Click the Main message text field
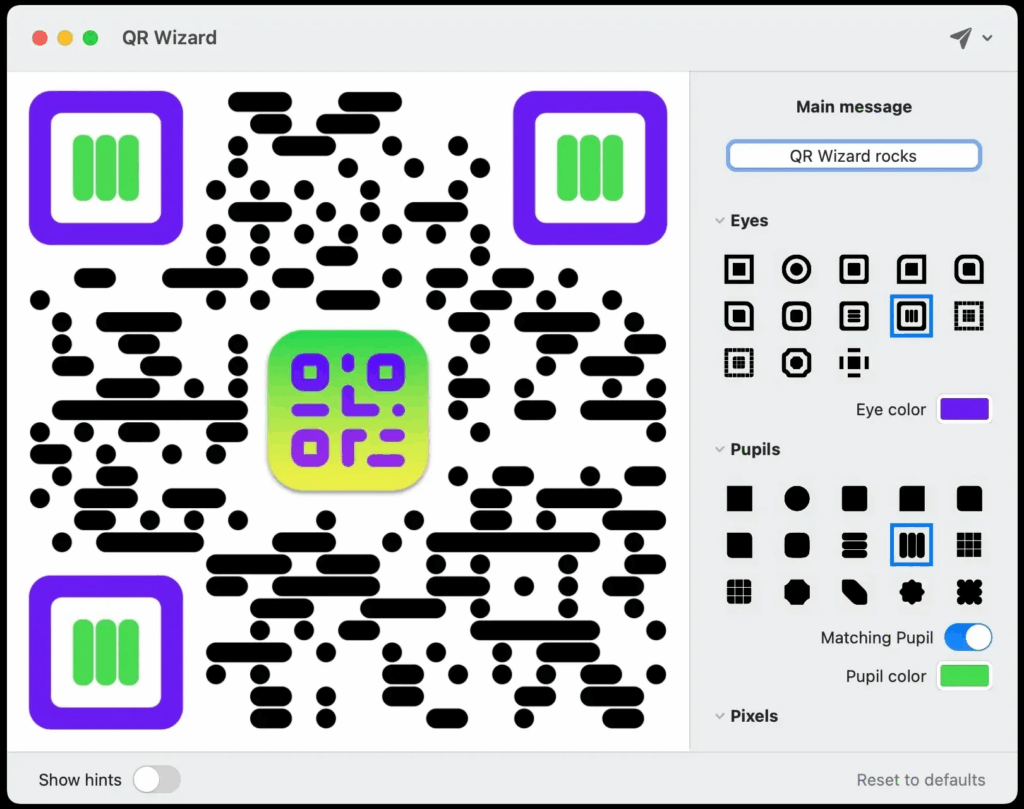This screenshot has height=809, width=1024. pos(853,156)
